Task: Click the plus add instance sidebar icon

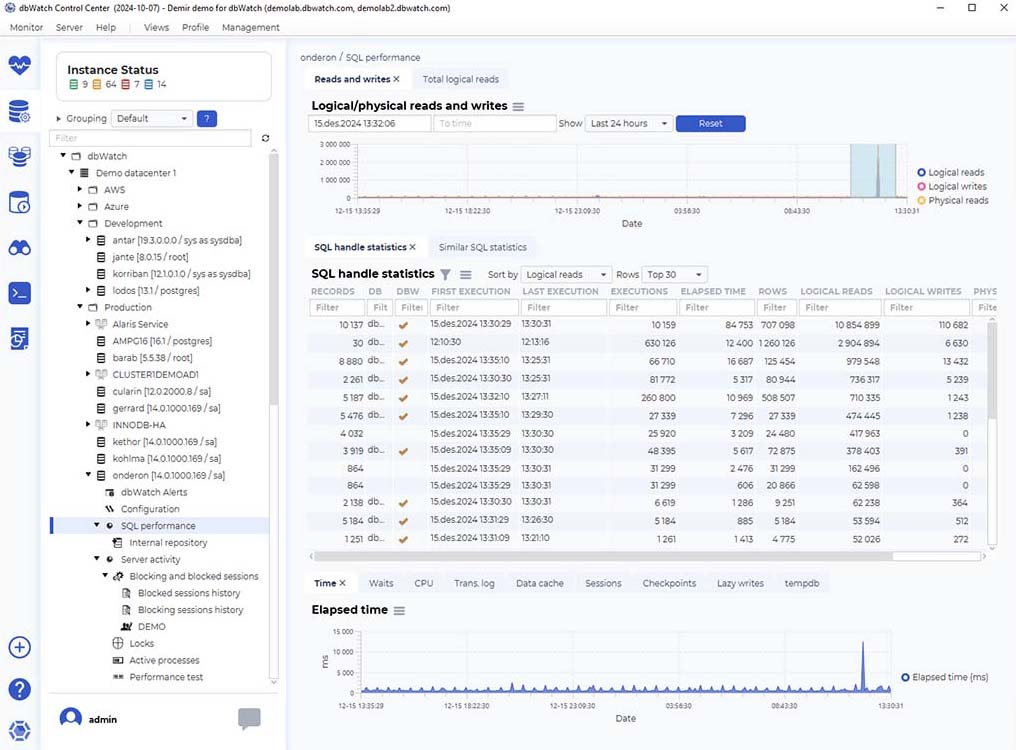Action: (x=19, y=647)
